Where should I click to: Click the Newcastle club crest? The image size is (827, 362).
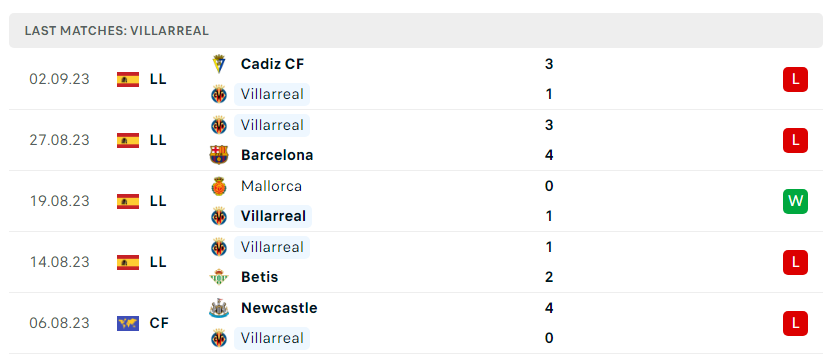point(218,308)
